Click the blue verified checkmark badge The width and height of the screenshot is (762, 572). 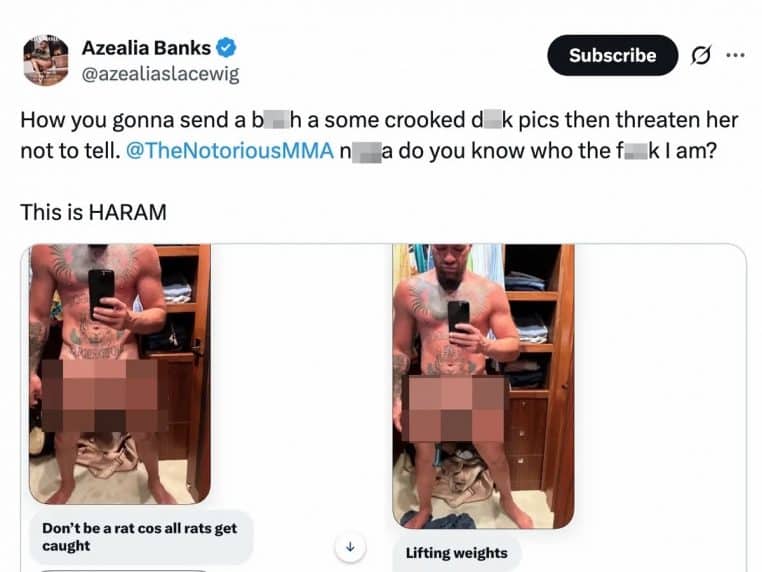226,48
